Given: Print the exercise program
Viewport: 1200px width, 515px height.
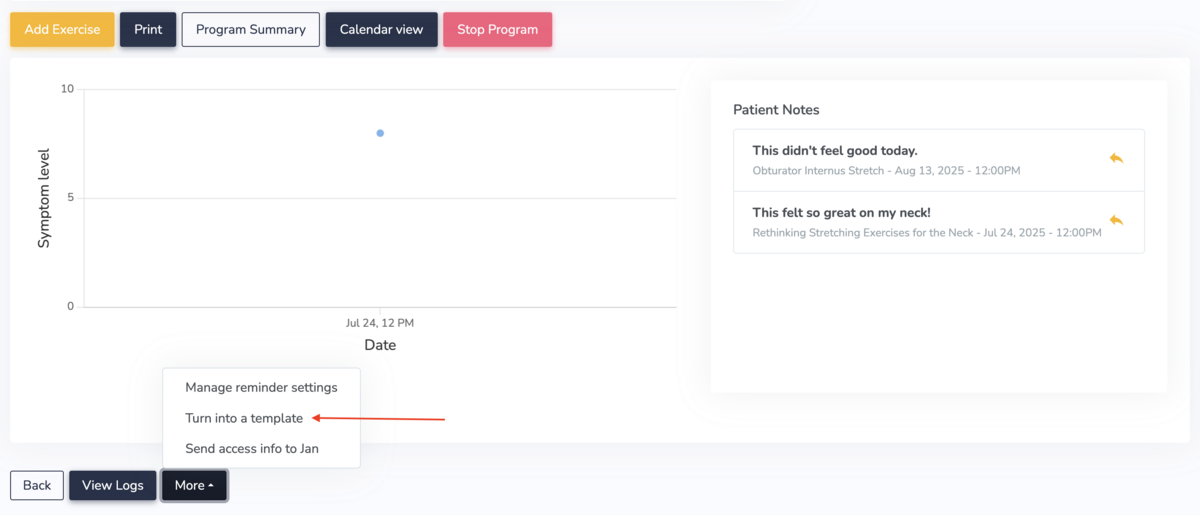Looking at the screenshot, I should [x=148, y=29].
